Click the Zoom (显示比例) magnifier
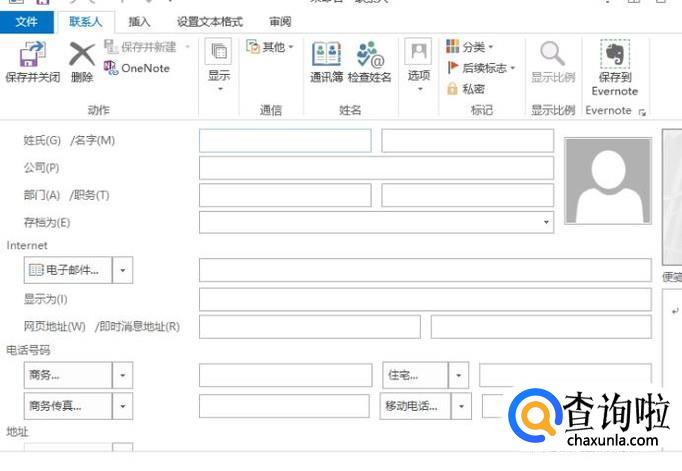 pos(552,53)
